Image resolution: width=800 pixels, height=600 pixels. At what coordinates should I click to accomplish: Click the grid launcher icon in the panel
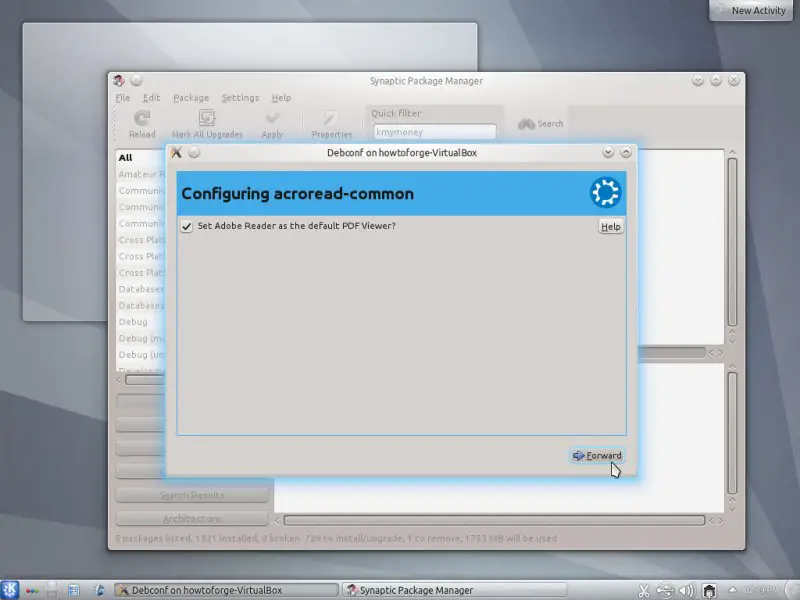(73, 590)
